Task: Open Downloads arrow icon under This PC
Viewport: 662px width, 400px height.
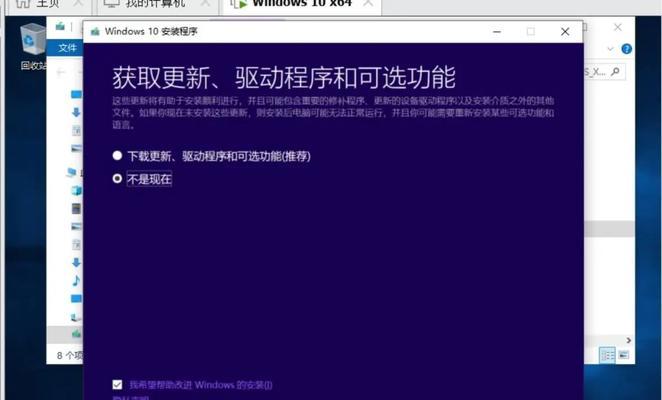Action: tap(76, 262)
